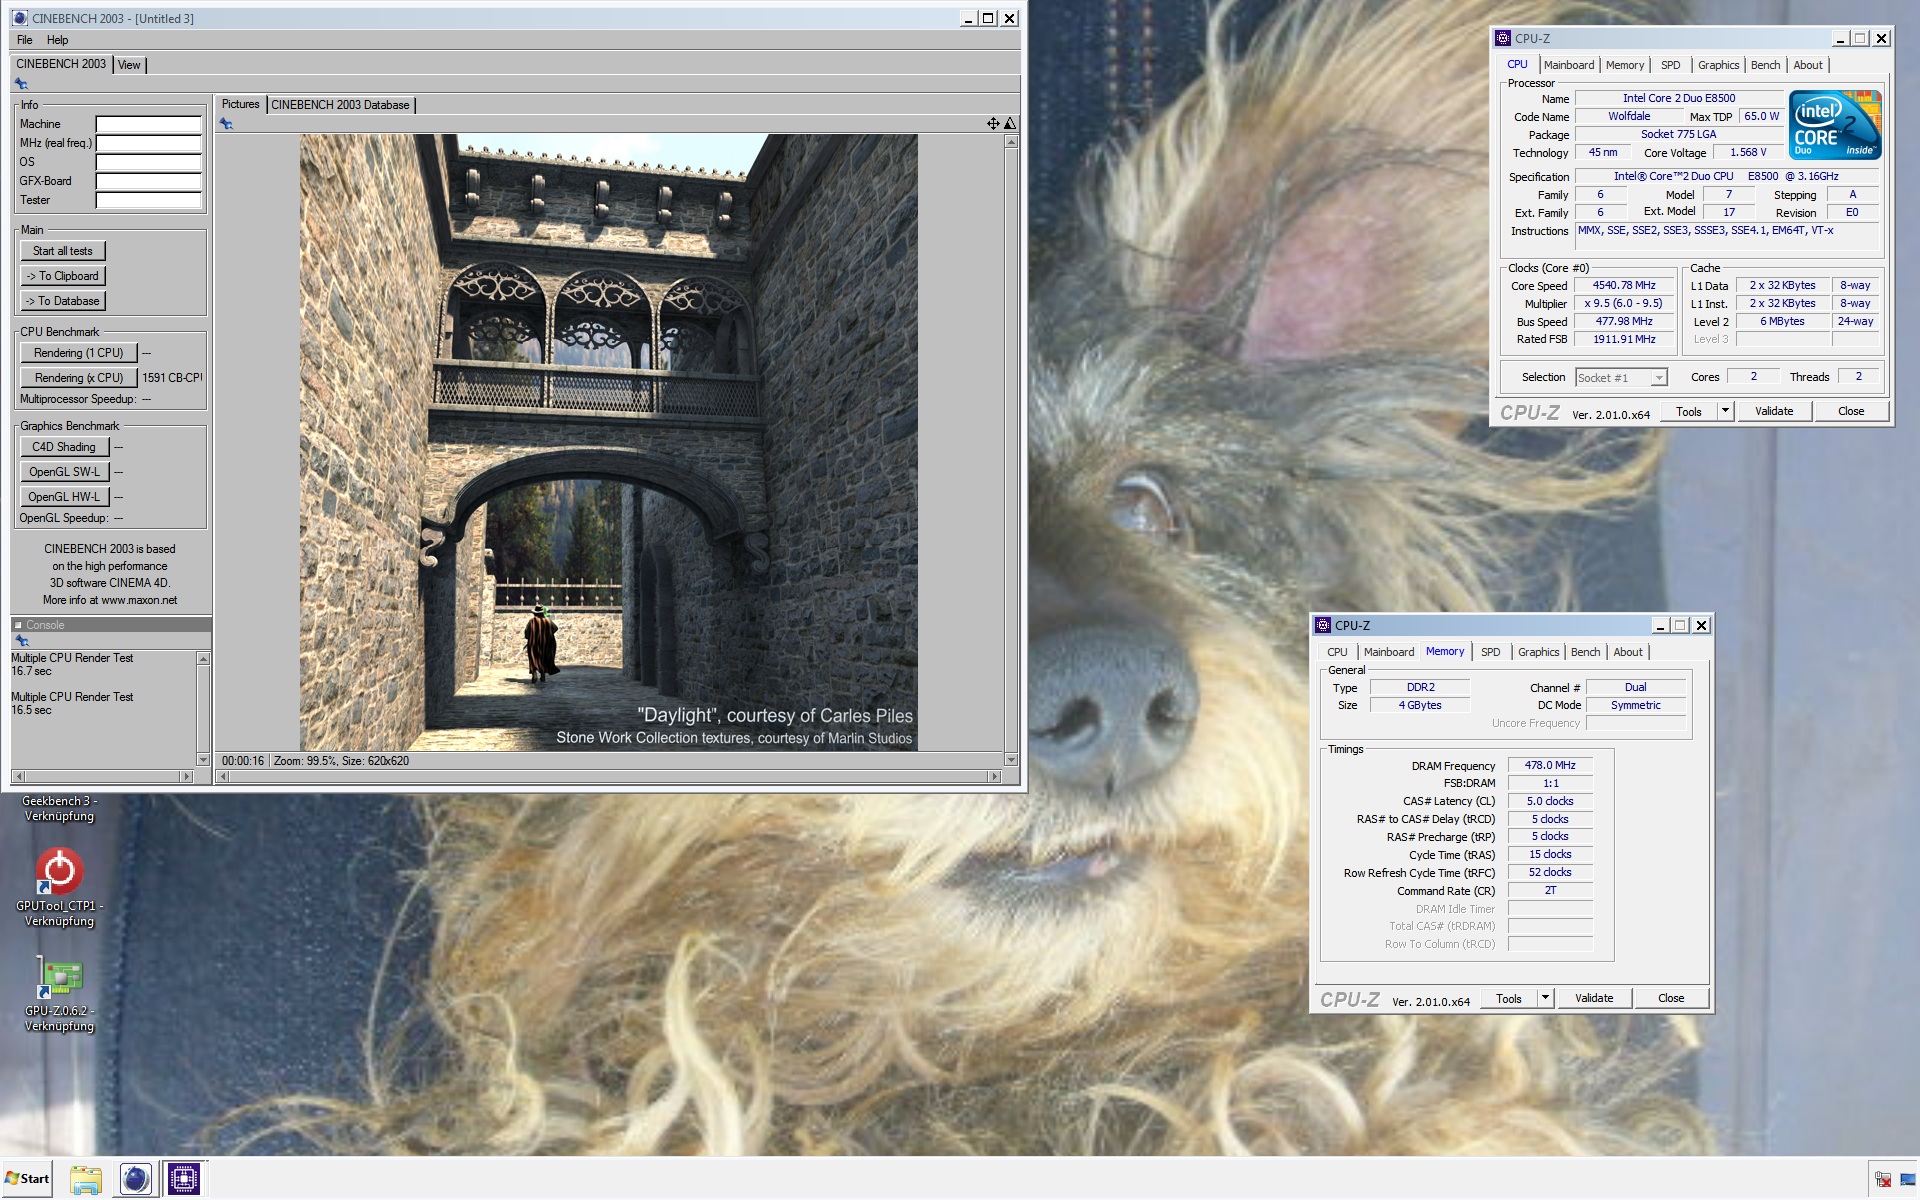This screenshot has height=1200, width=1920.
Task: Click Tools button in lower CPU-Z window
Action: pyautogui.click(x=1509, y=998)
